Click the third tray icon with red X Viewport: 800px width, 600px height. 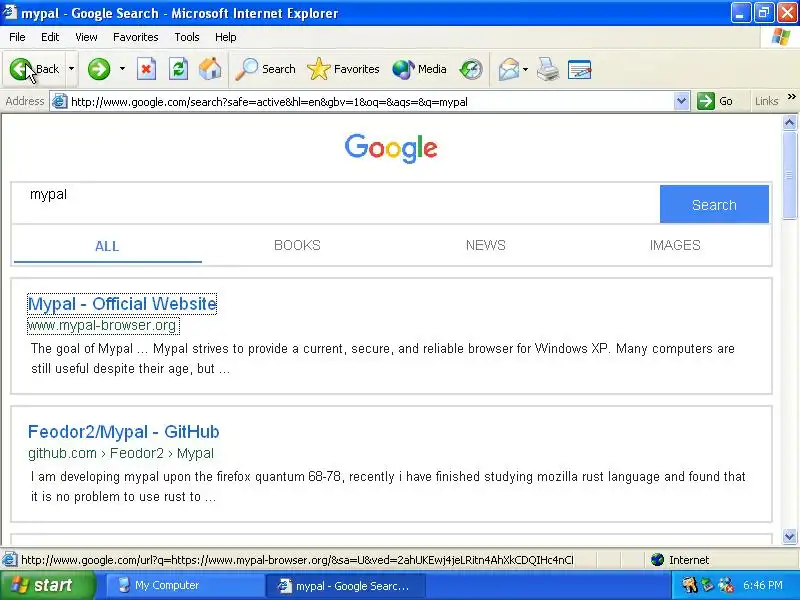pyautogui.click(x=725, y=585)
